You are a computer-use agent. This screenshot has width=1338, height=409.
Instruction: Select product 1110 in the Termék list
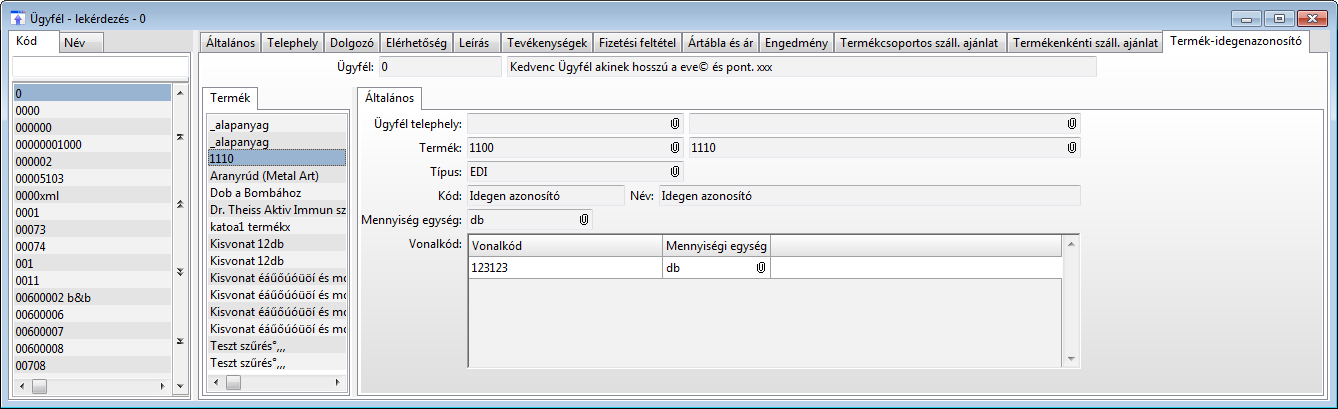point(277,158)
